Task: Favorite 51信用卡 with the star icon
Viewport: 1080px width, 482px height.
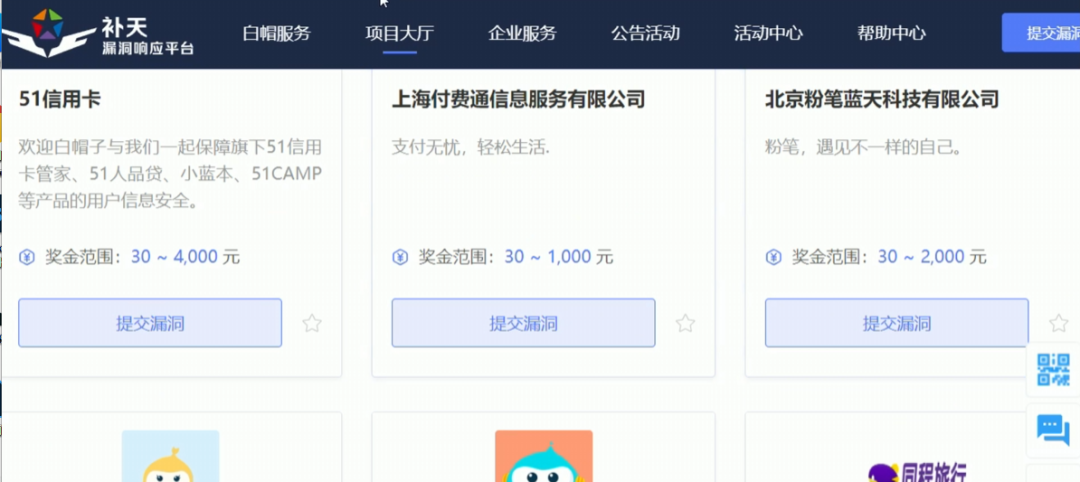Action: click(x=312, y=323)
